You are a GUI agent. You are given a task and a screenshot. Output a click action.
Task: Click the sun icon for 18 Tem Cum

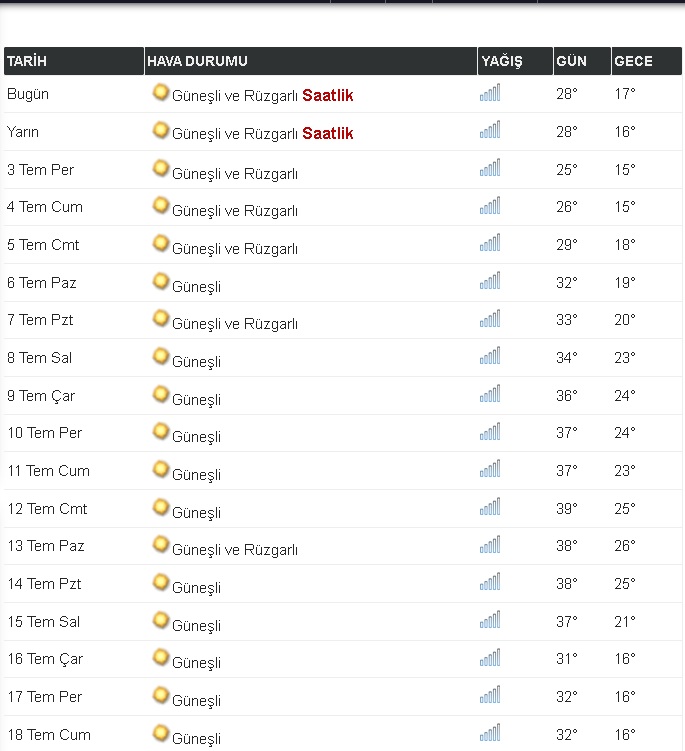tap(160, 733)
